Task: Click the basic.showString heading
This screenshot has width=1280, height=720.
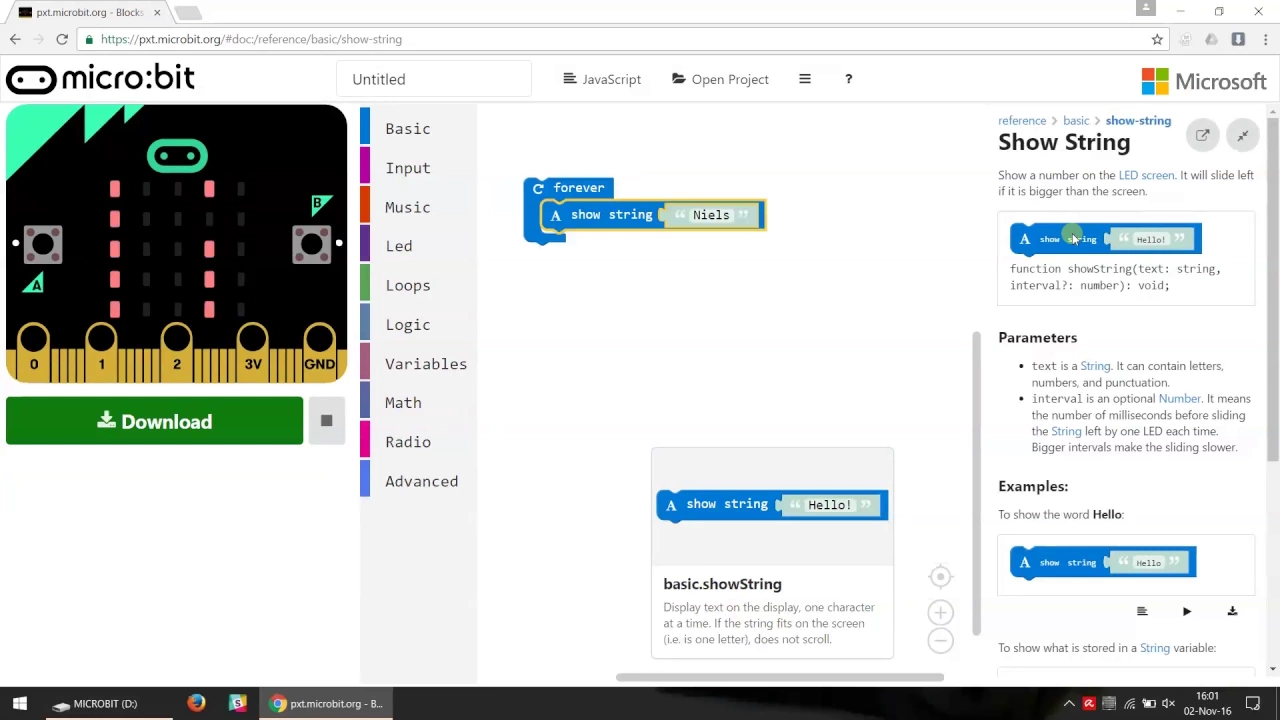Action: click(x=722, y=584)
